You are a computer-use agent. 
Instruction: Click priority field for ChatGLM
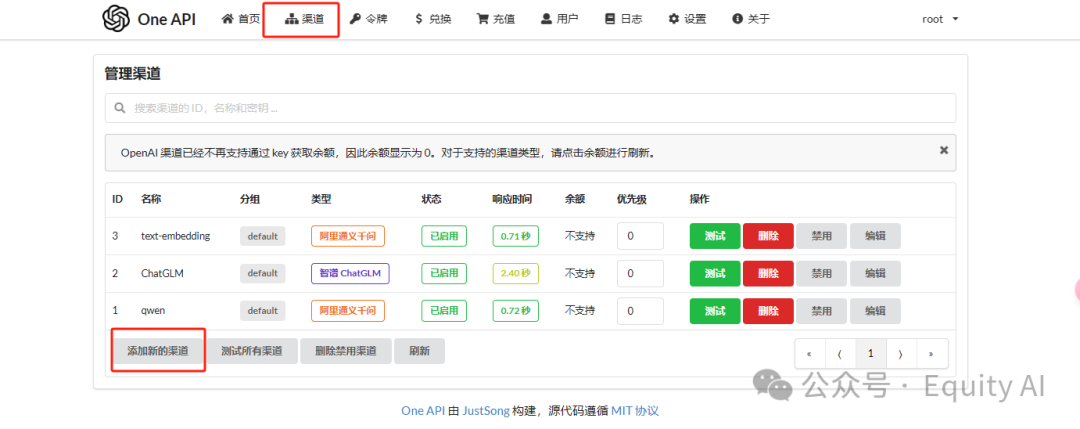point(641,273)
